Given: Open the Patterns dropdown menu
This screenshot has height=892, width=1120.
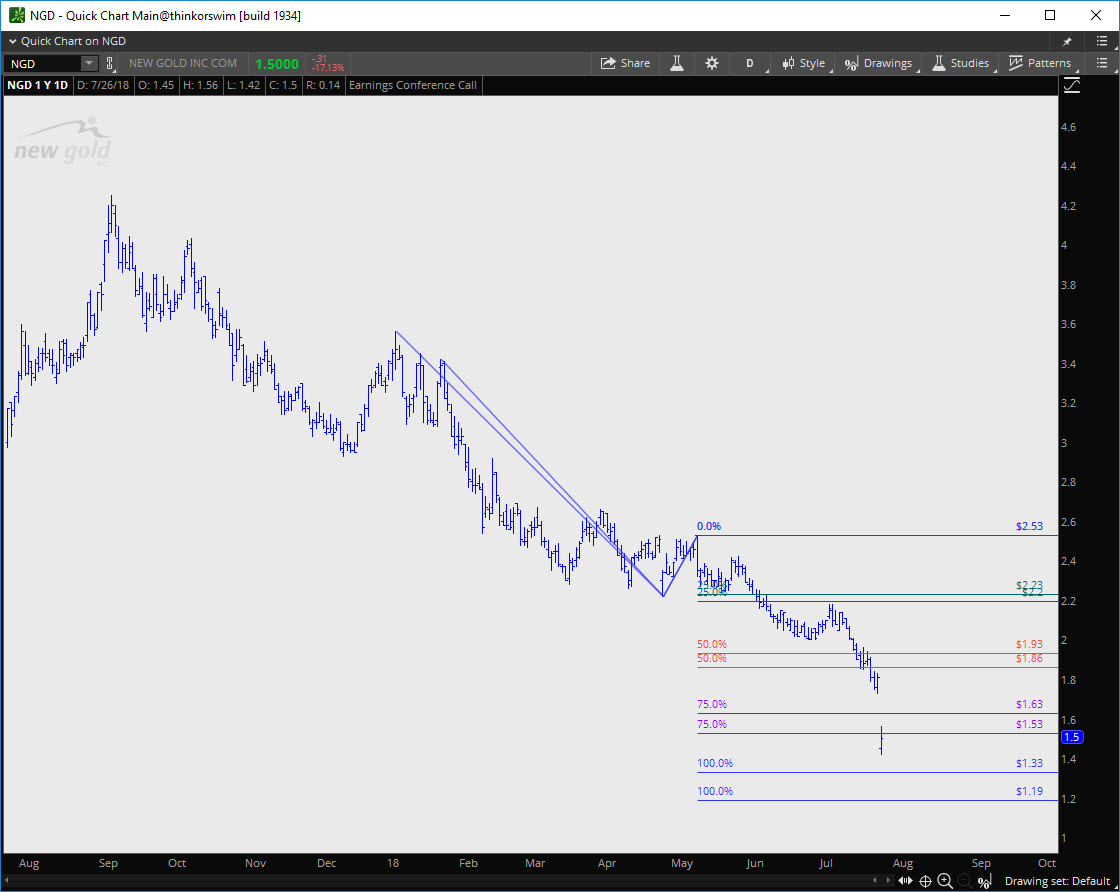Looking at the screenshot, I should point(1040,63).
